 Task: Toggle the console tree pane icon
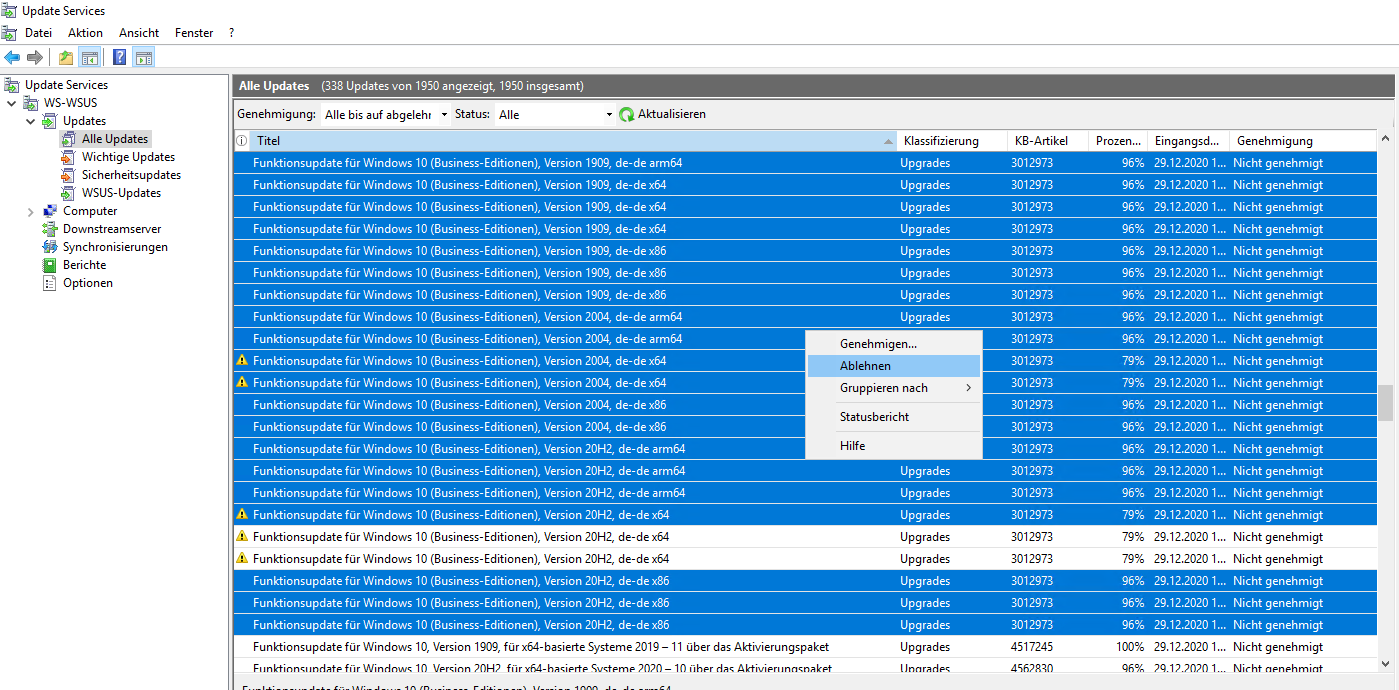coord(90,57)
